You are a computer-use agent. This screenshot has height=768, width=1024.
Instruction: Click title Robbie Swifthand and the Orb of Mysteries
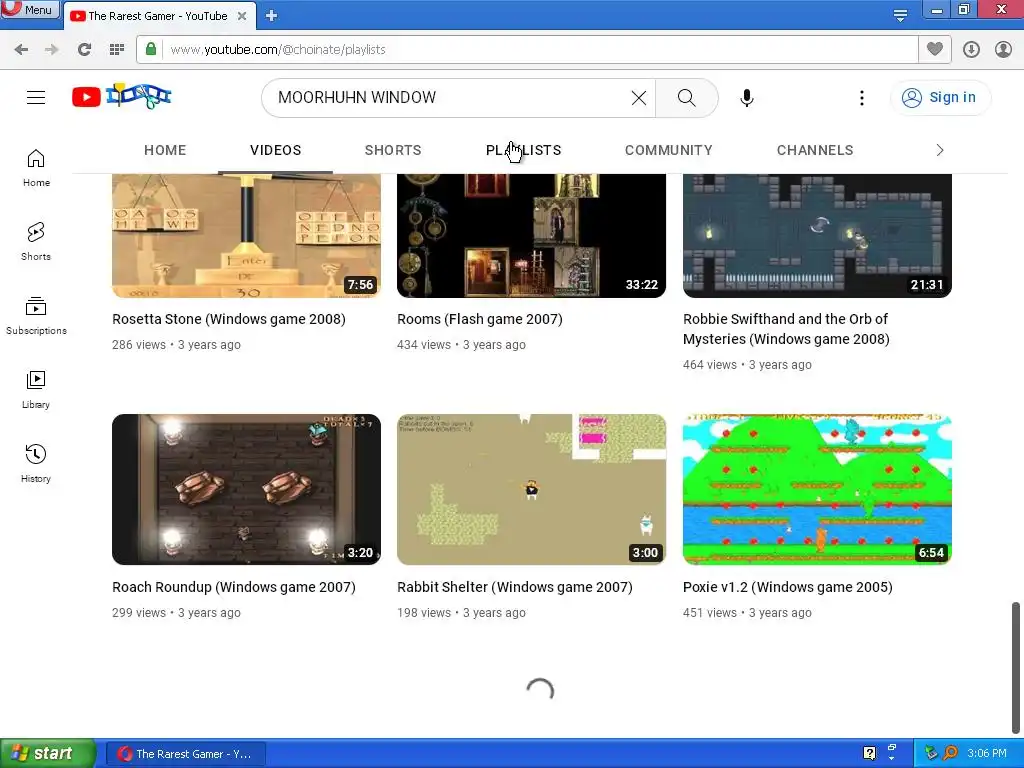tap(786, 329)
